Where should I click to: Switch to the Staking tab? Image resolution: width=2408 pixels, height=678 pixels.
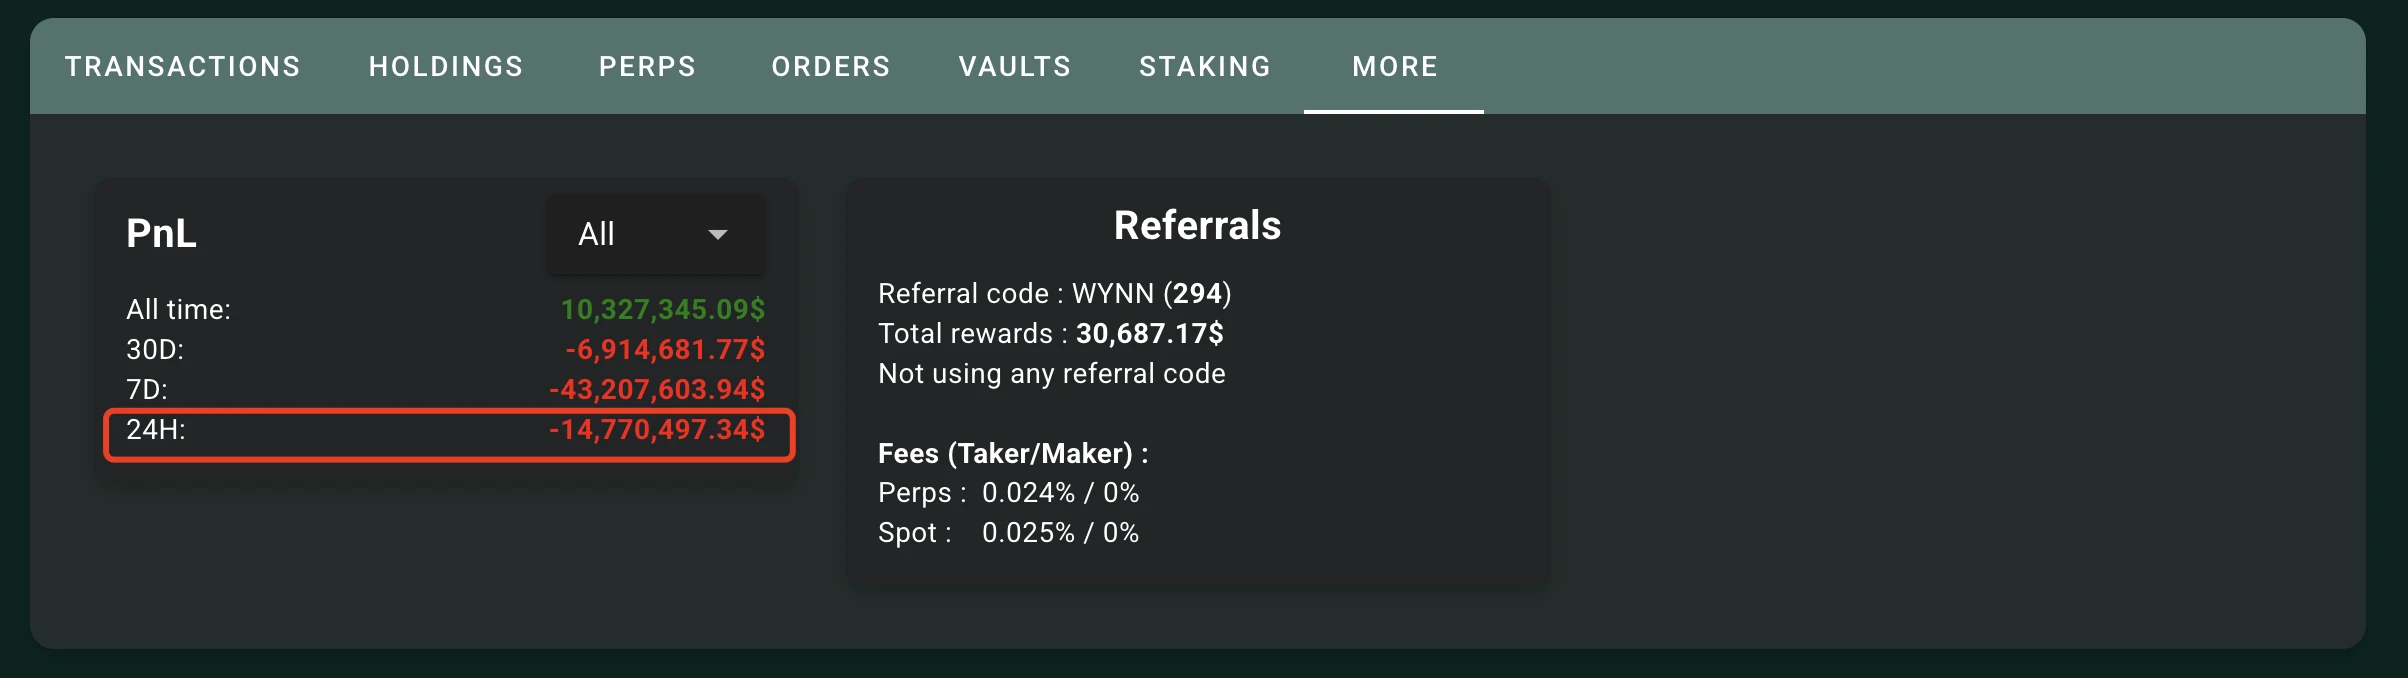(x=1204, y=67)
